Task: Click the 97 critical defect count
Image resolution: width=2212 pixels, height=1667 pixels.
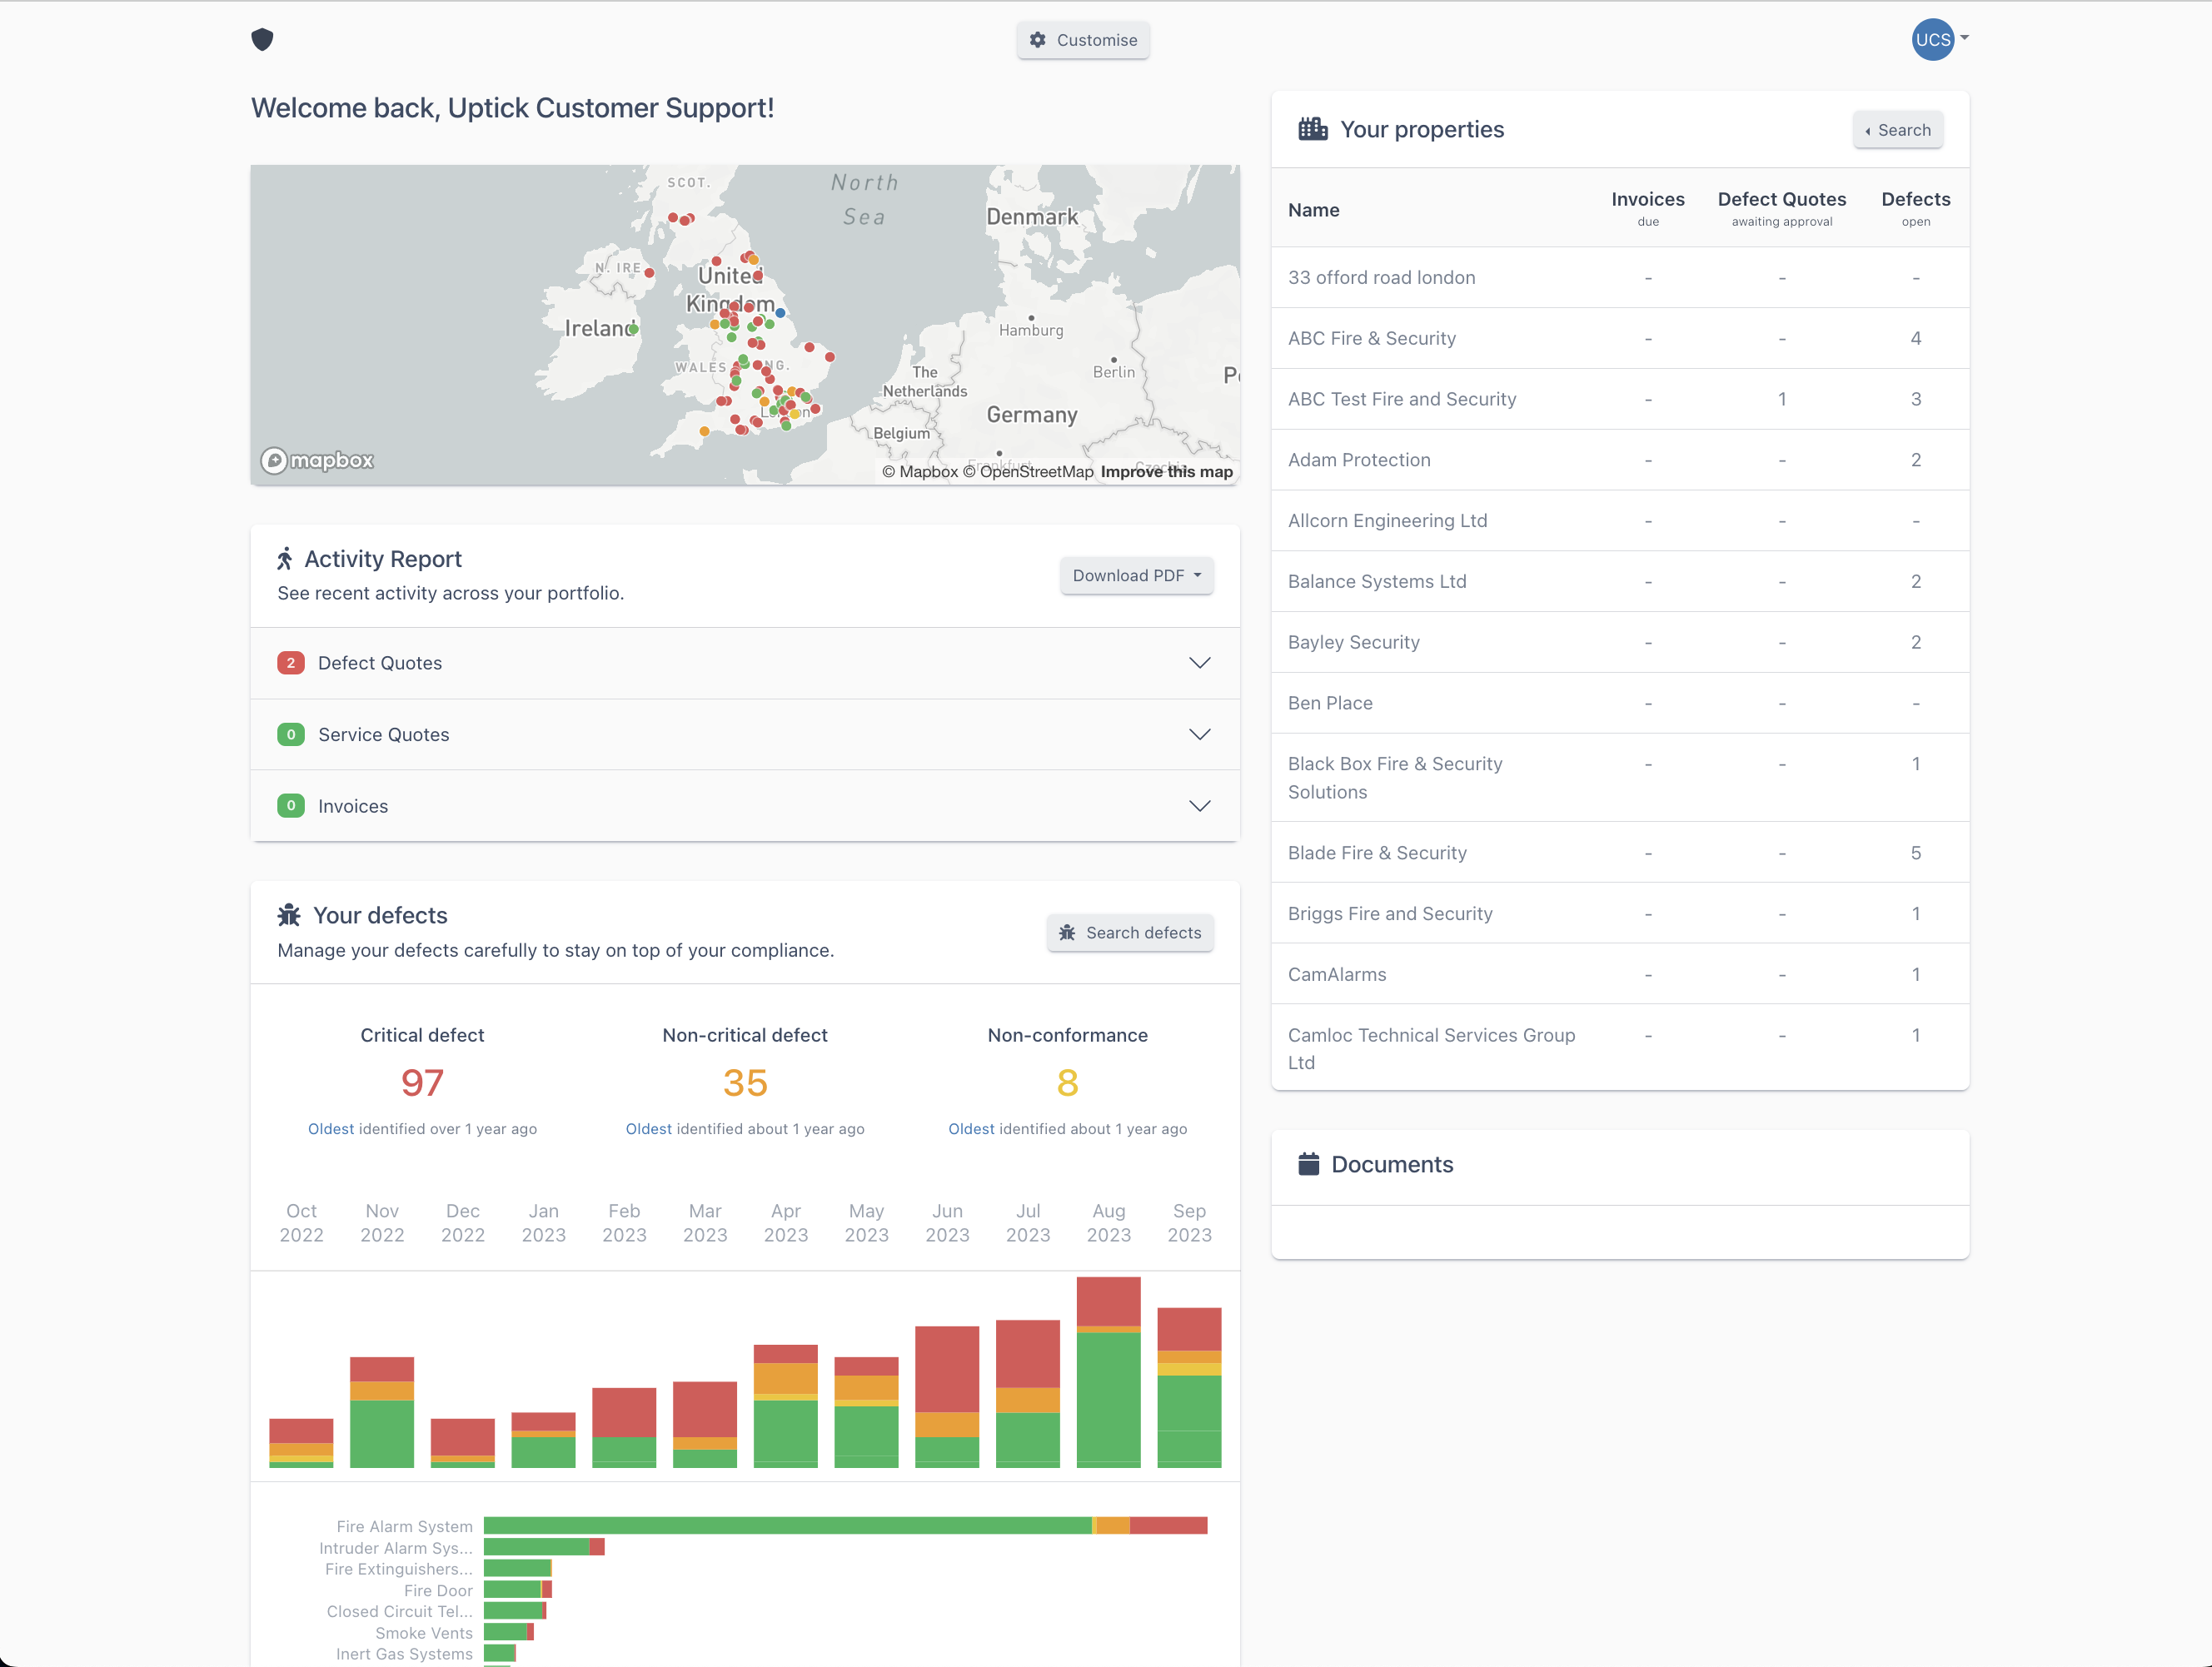Action: (422, 1083)
